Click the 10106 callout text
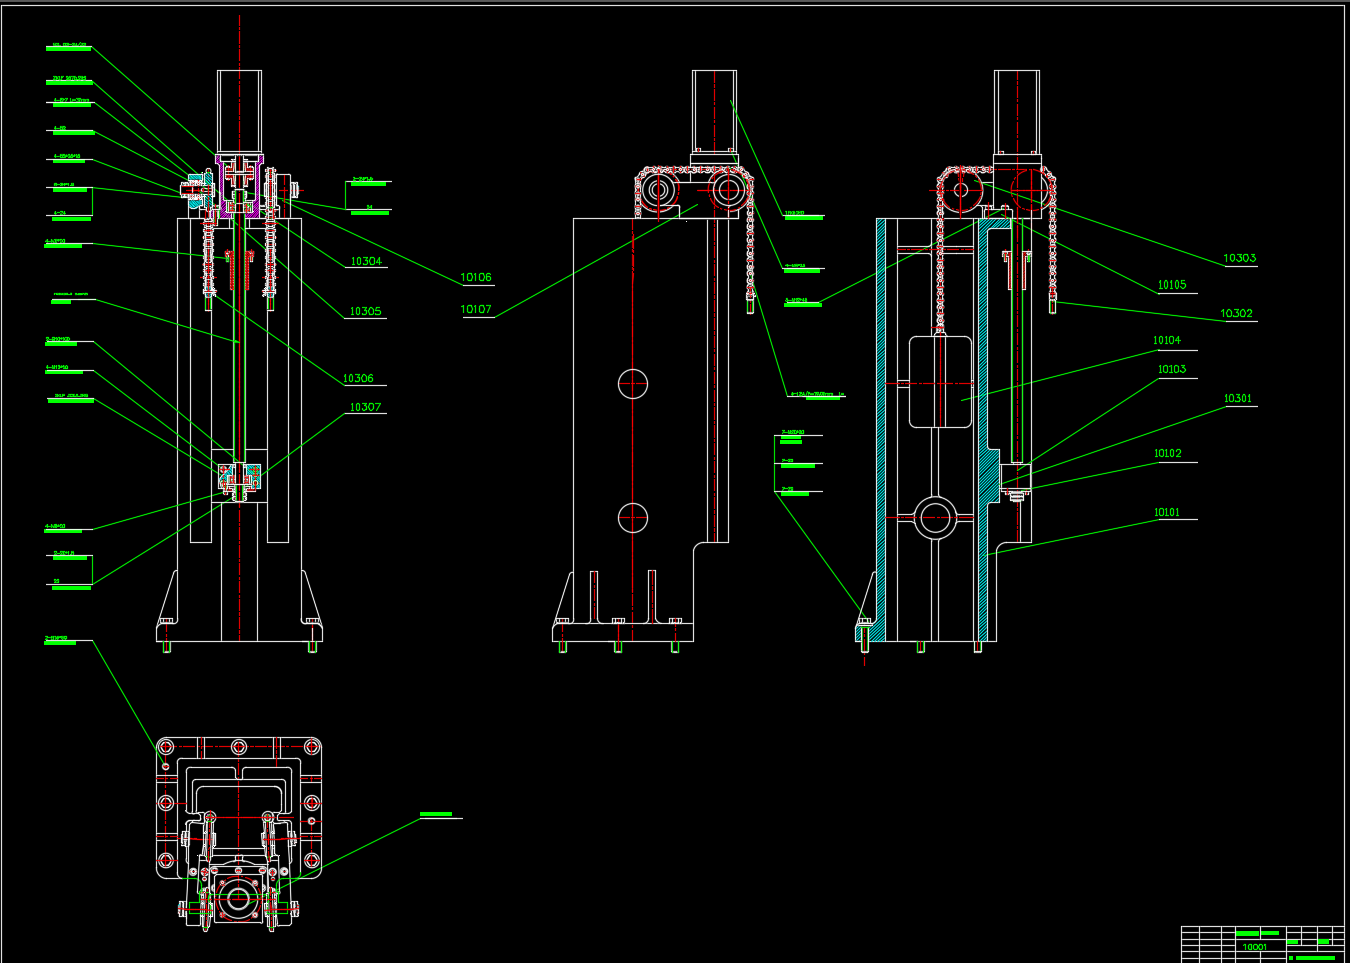 476,278
